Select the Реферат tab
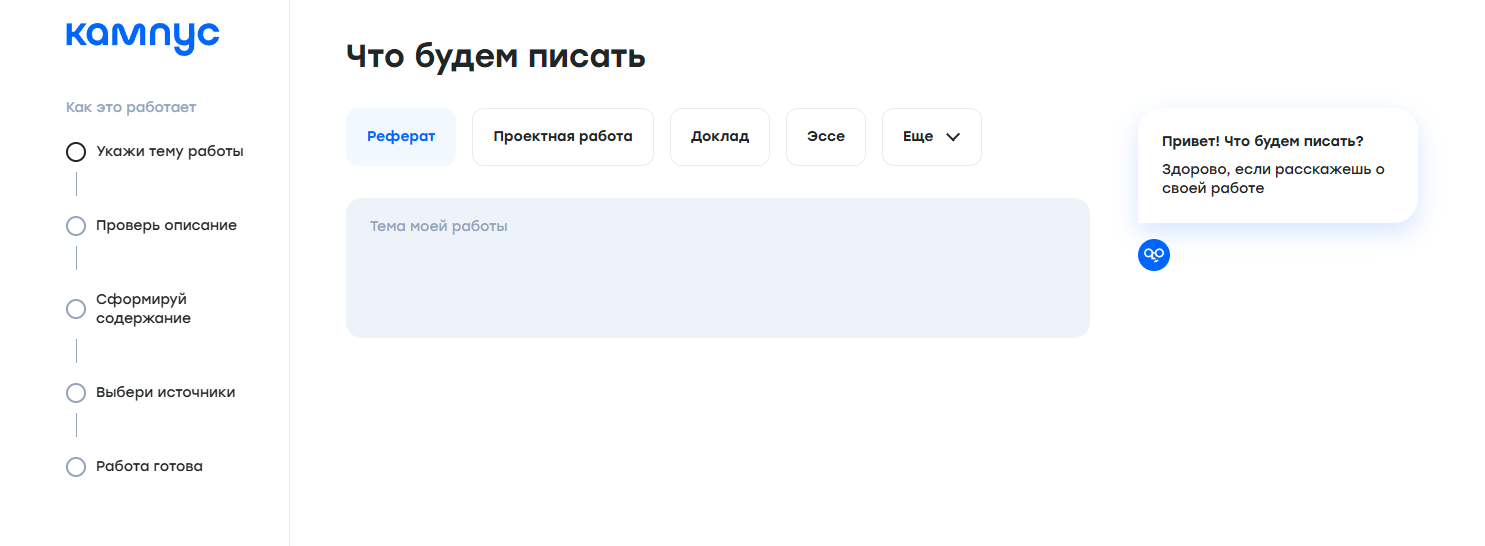This screenshot has height=546, width=1485. (401, 137)
